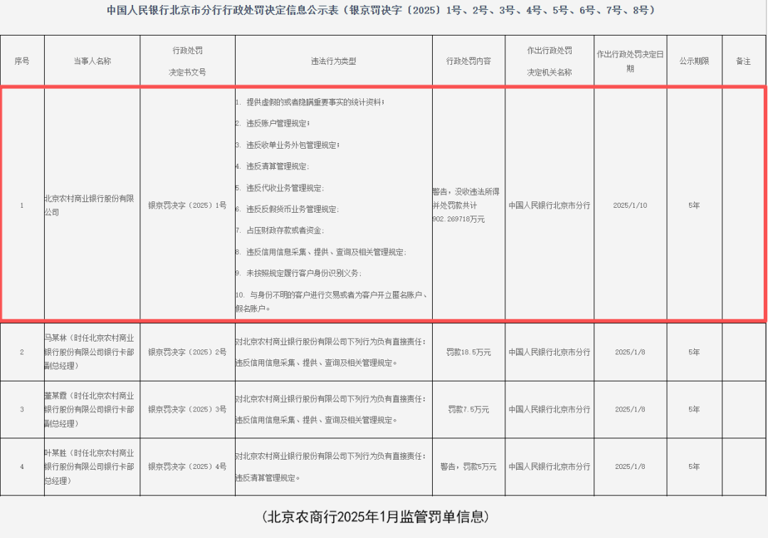Image resolution: width=768 pixels, height=538 pixels.
Task: Click the 行政处罚决定书文号 header cell
Action: (188, 61)
